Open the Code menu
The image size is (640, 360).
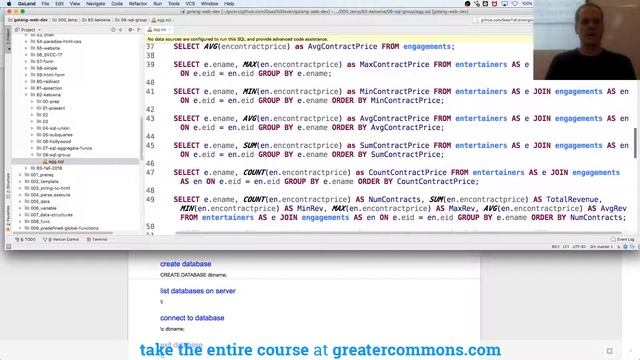(117, 4)
